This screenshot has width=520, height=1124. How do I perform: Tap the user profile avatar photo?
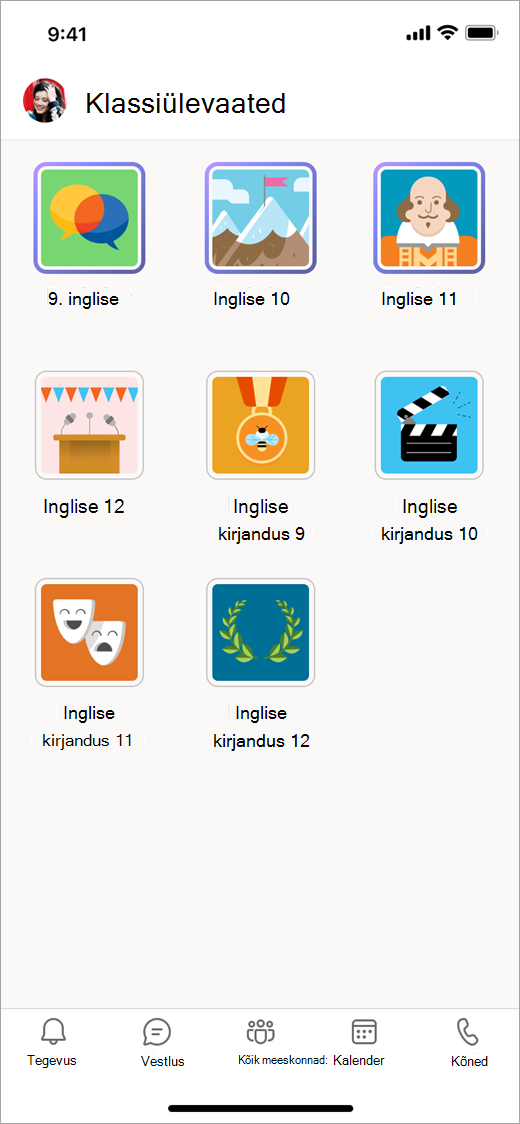44,100
